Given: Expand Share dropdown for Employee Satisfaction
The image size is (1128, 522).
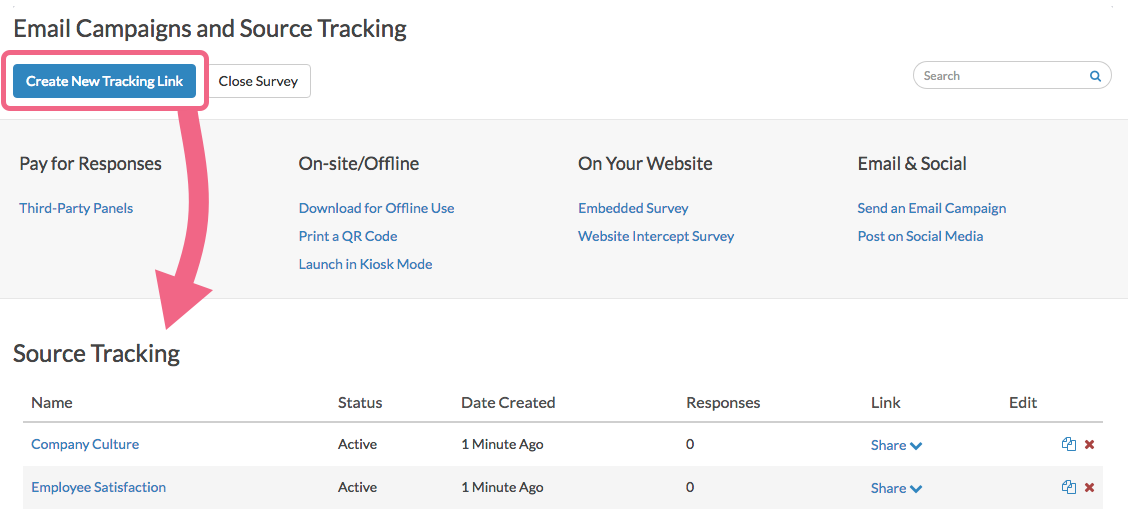Looking at the screenshot, I should (x=896, y=488).
